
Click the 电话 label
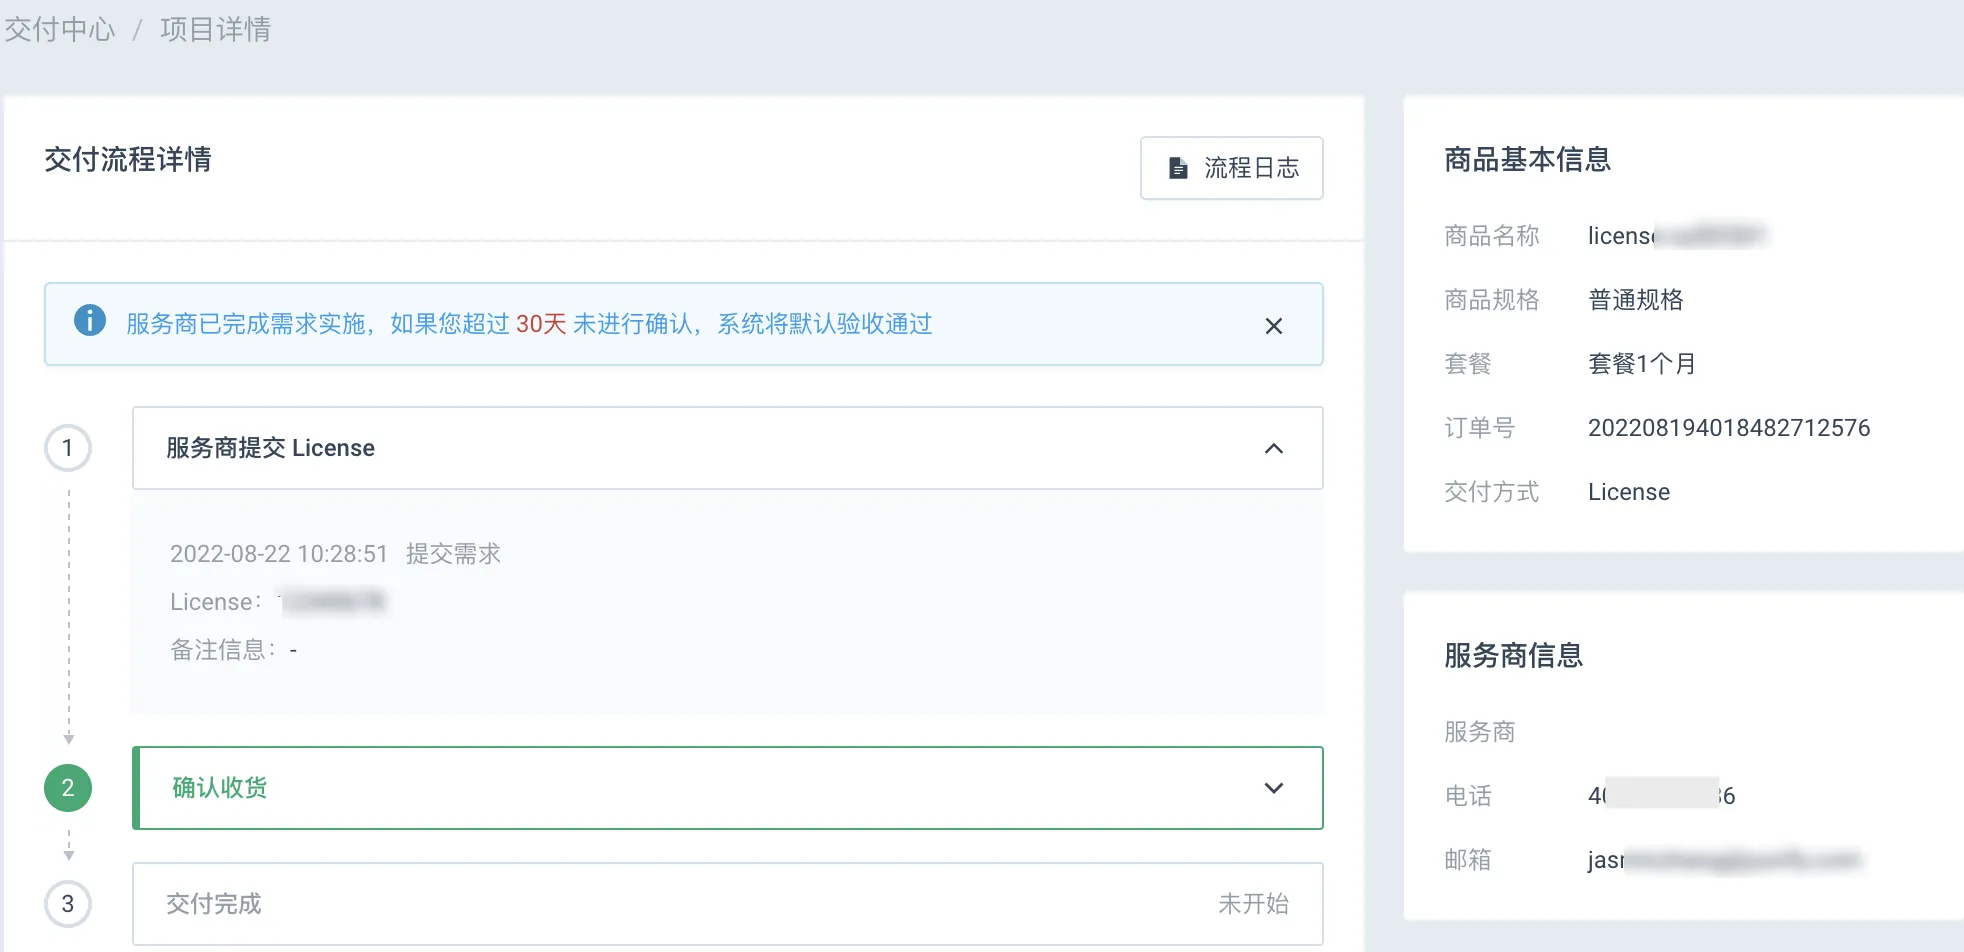[1468, 796]
